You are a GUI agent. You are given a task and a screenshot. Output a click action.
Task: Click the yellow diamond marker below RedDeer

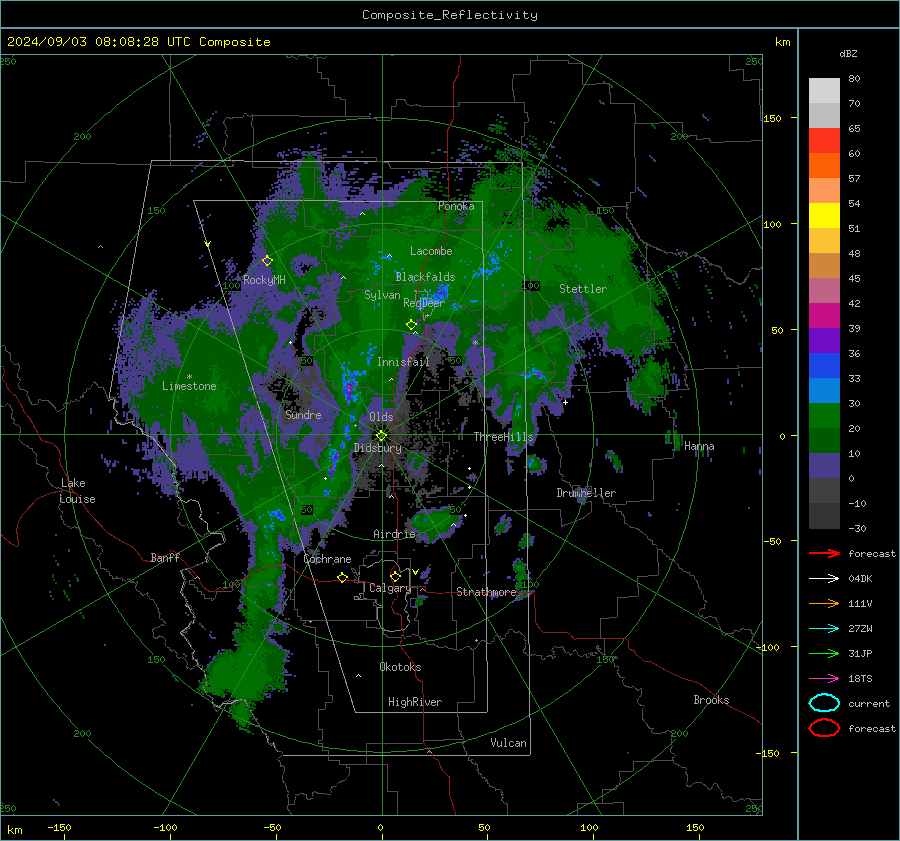pyautogui.click(x=411, y=324)
